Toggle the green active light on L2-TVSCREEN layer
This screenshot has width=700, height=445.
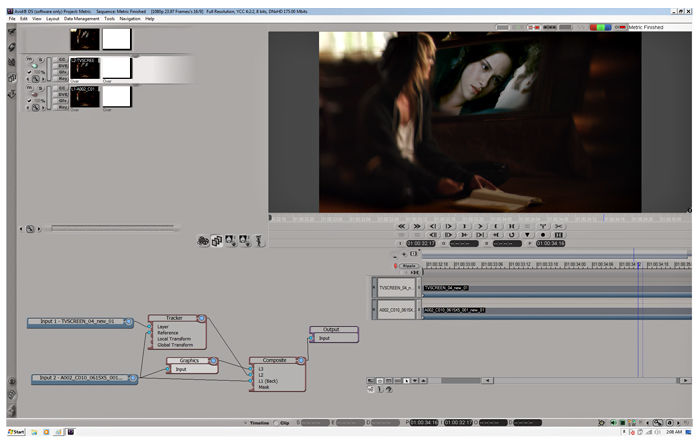34,66
